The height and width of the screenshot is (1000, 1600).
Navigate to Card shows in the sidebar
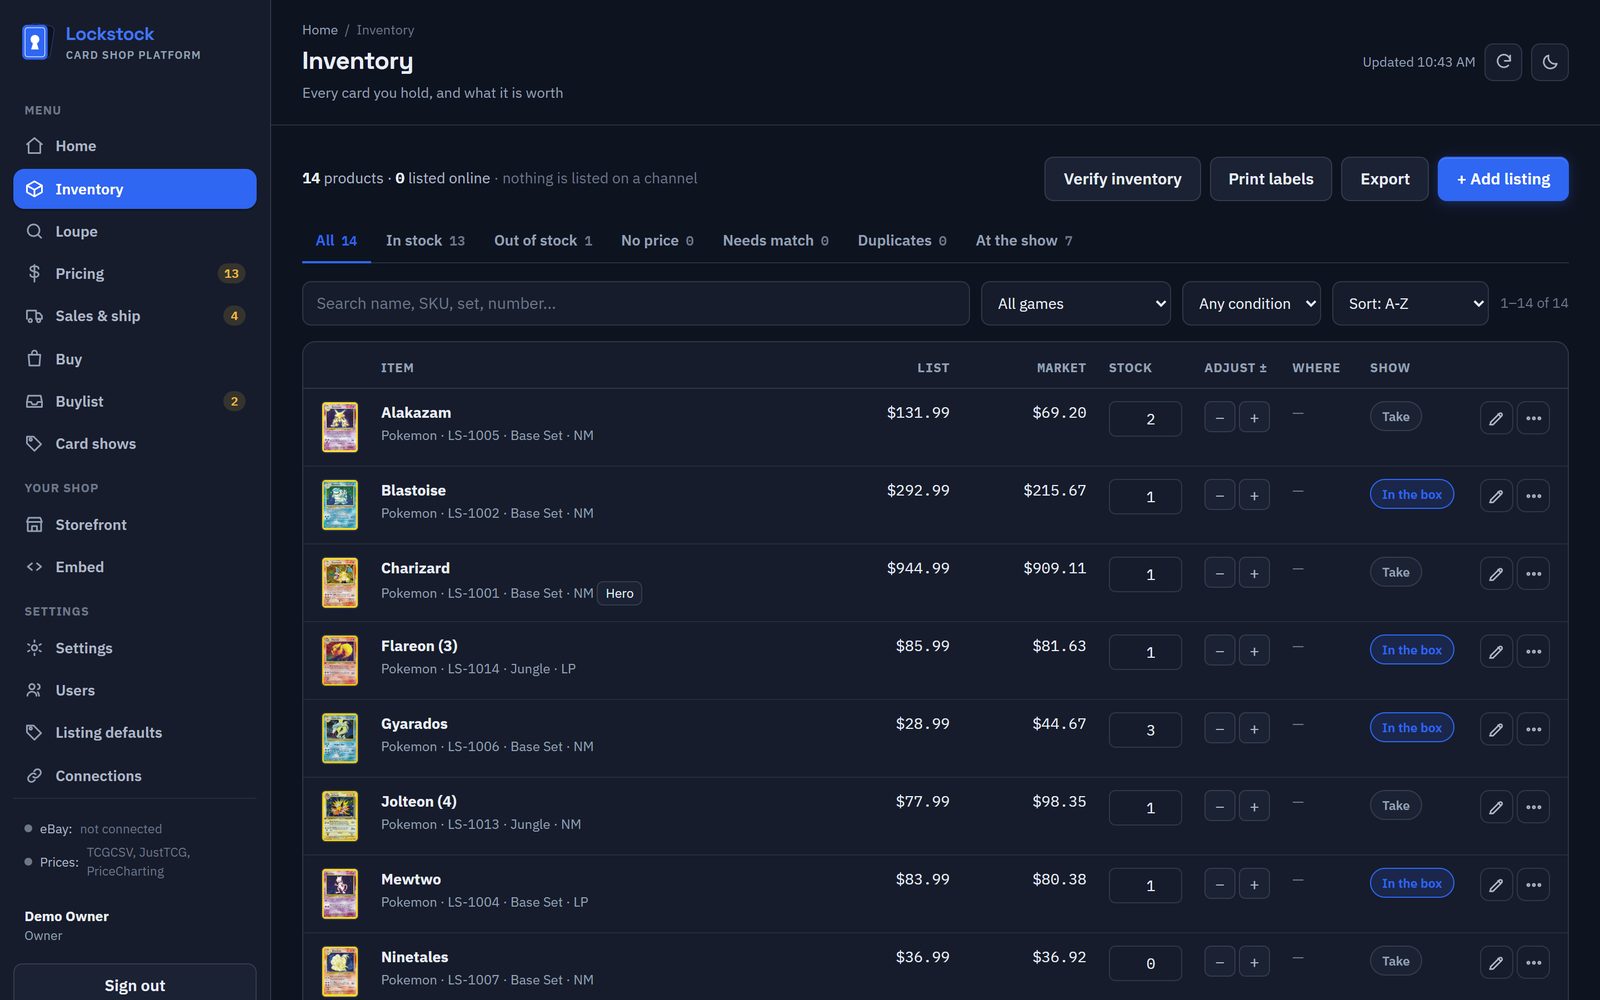click(x=135, y=444)
